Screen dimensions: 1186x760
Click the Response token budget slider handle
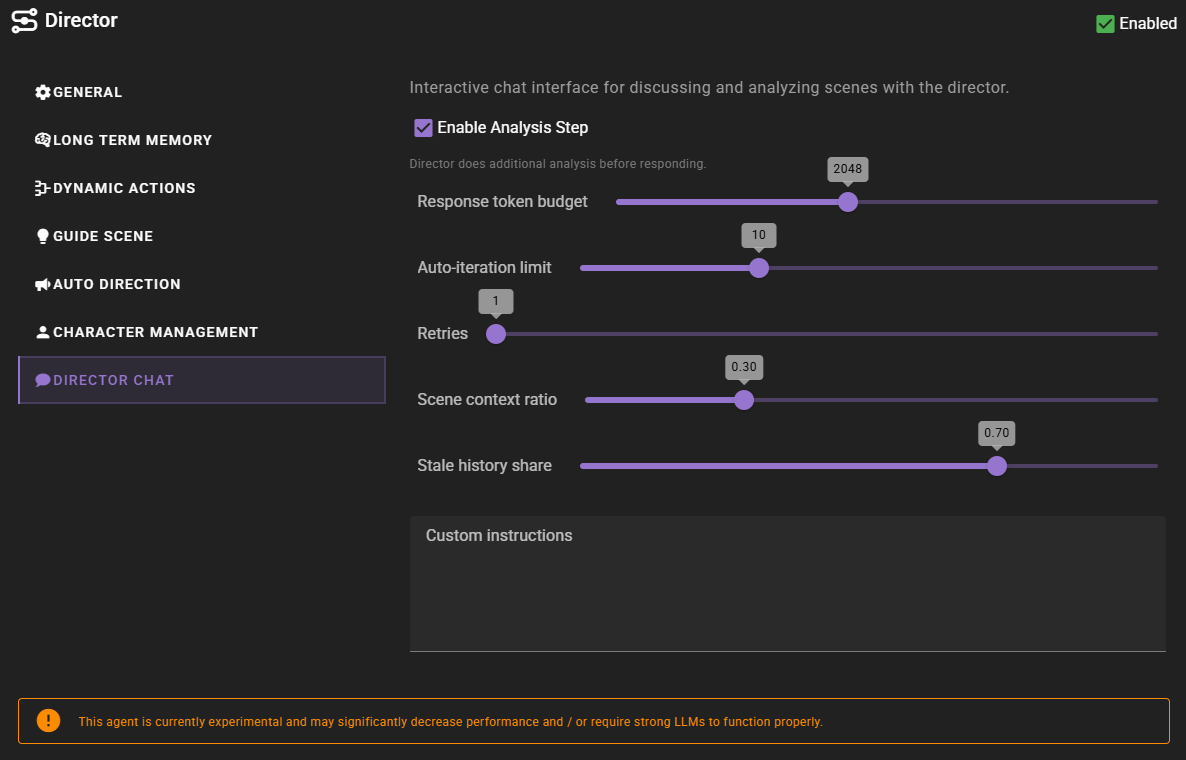click(x=848, y=202)
